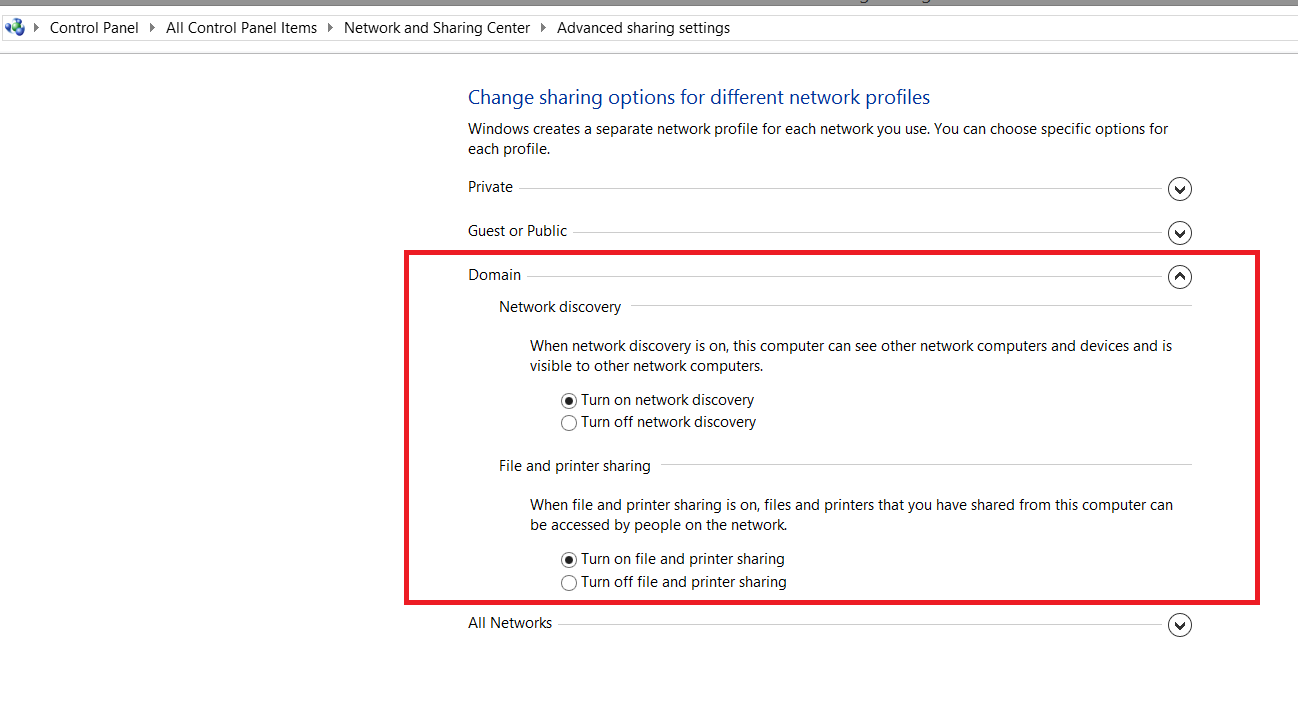Expand the All Networks section chevron

[1180, 625]
